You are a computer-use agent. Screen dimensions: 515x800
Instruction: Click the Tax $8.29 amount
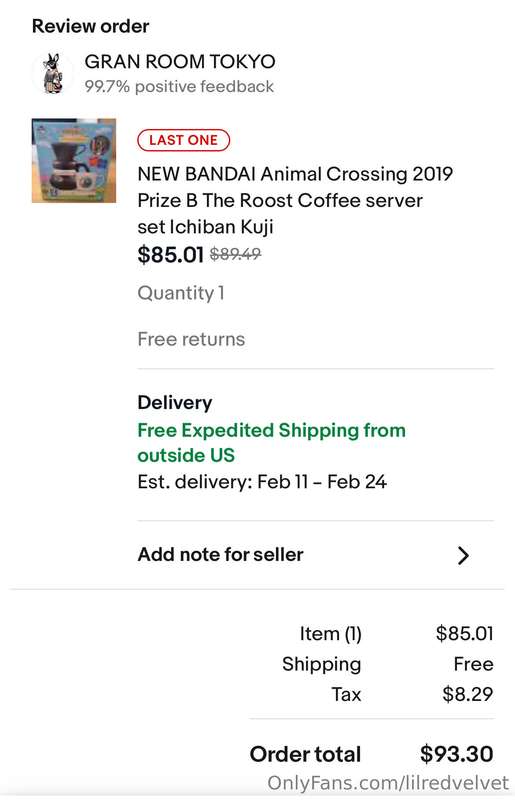(468, 694)
